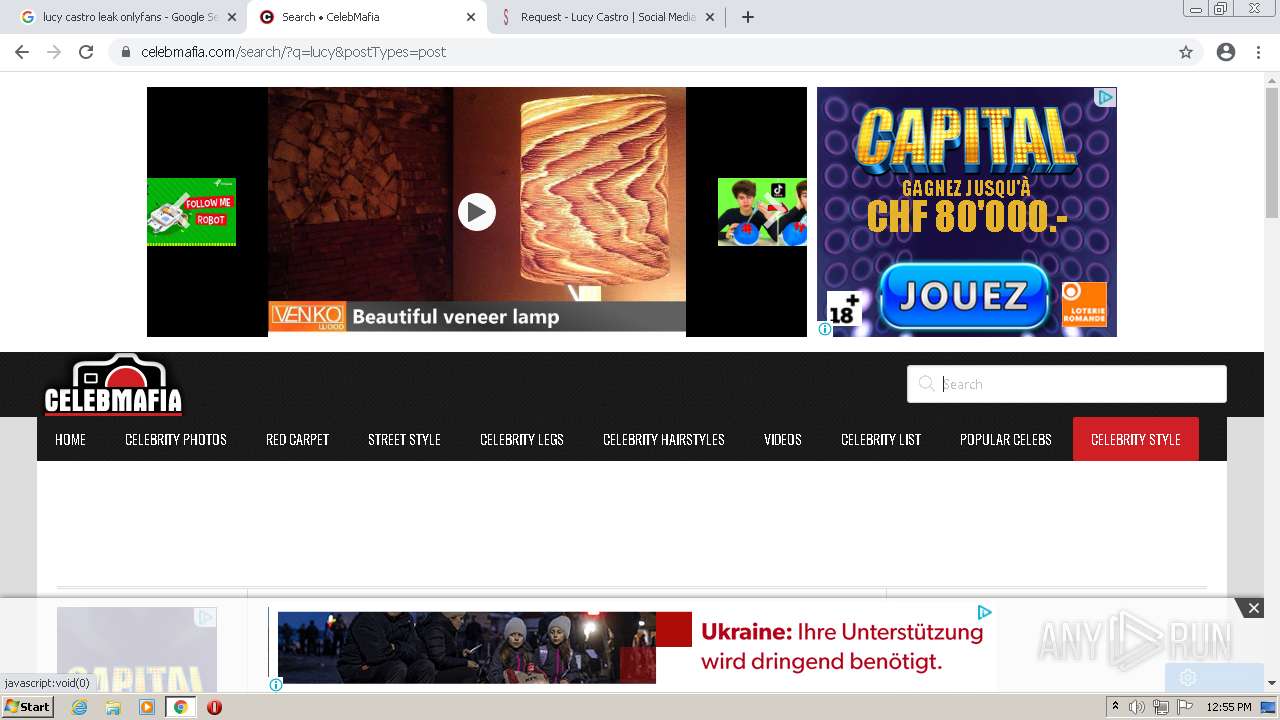Image resolution: width=1280 pixels, height=720 pixels.
Task: Open AdChoices icon on Capital ad
Action: coord(1105,97)
